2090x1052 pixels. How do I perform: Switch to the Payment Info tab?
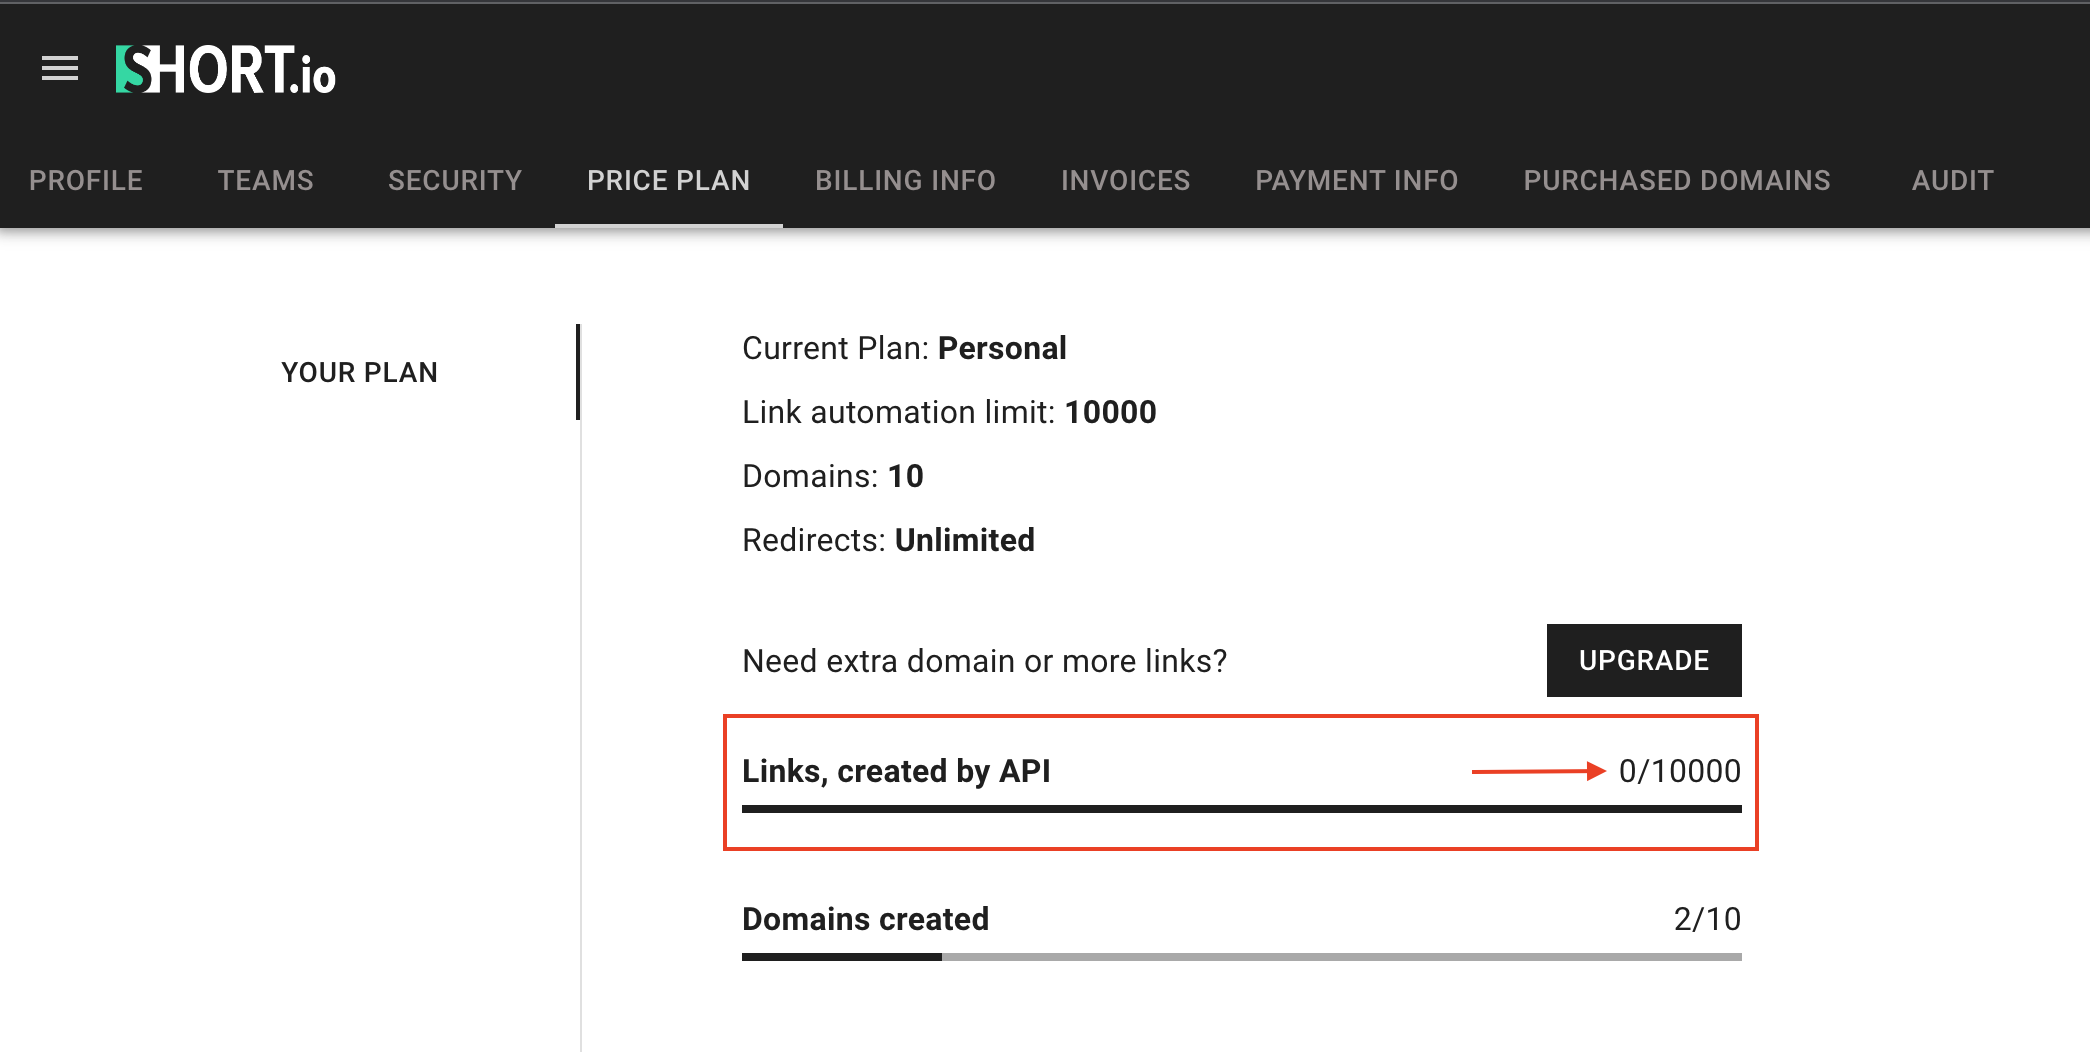pyautogui.click(x=1356, y=180)
